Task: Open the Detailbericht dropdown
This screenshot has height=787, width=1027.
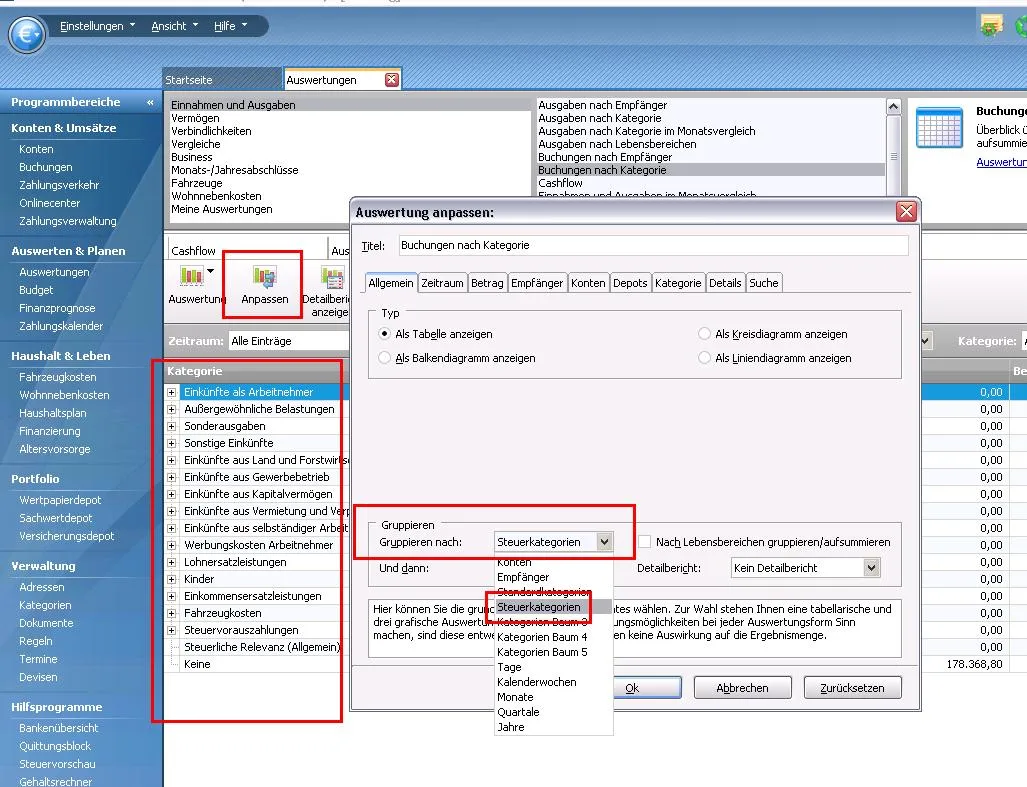Action: pos(871,568)
